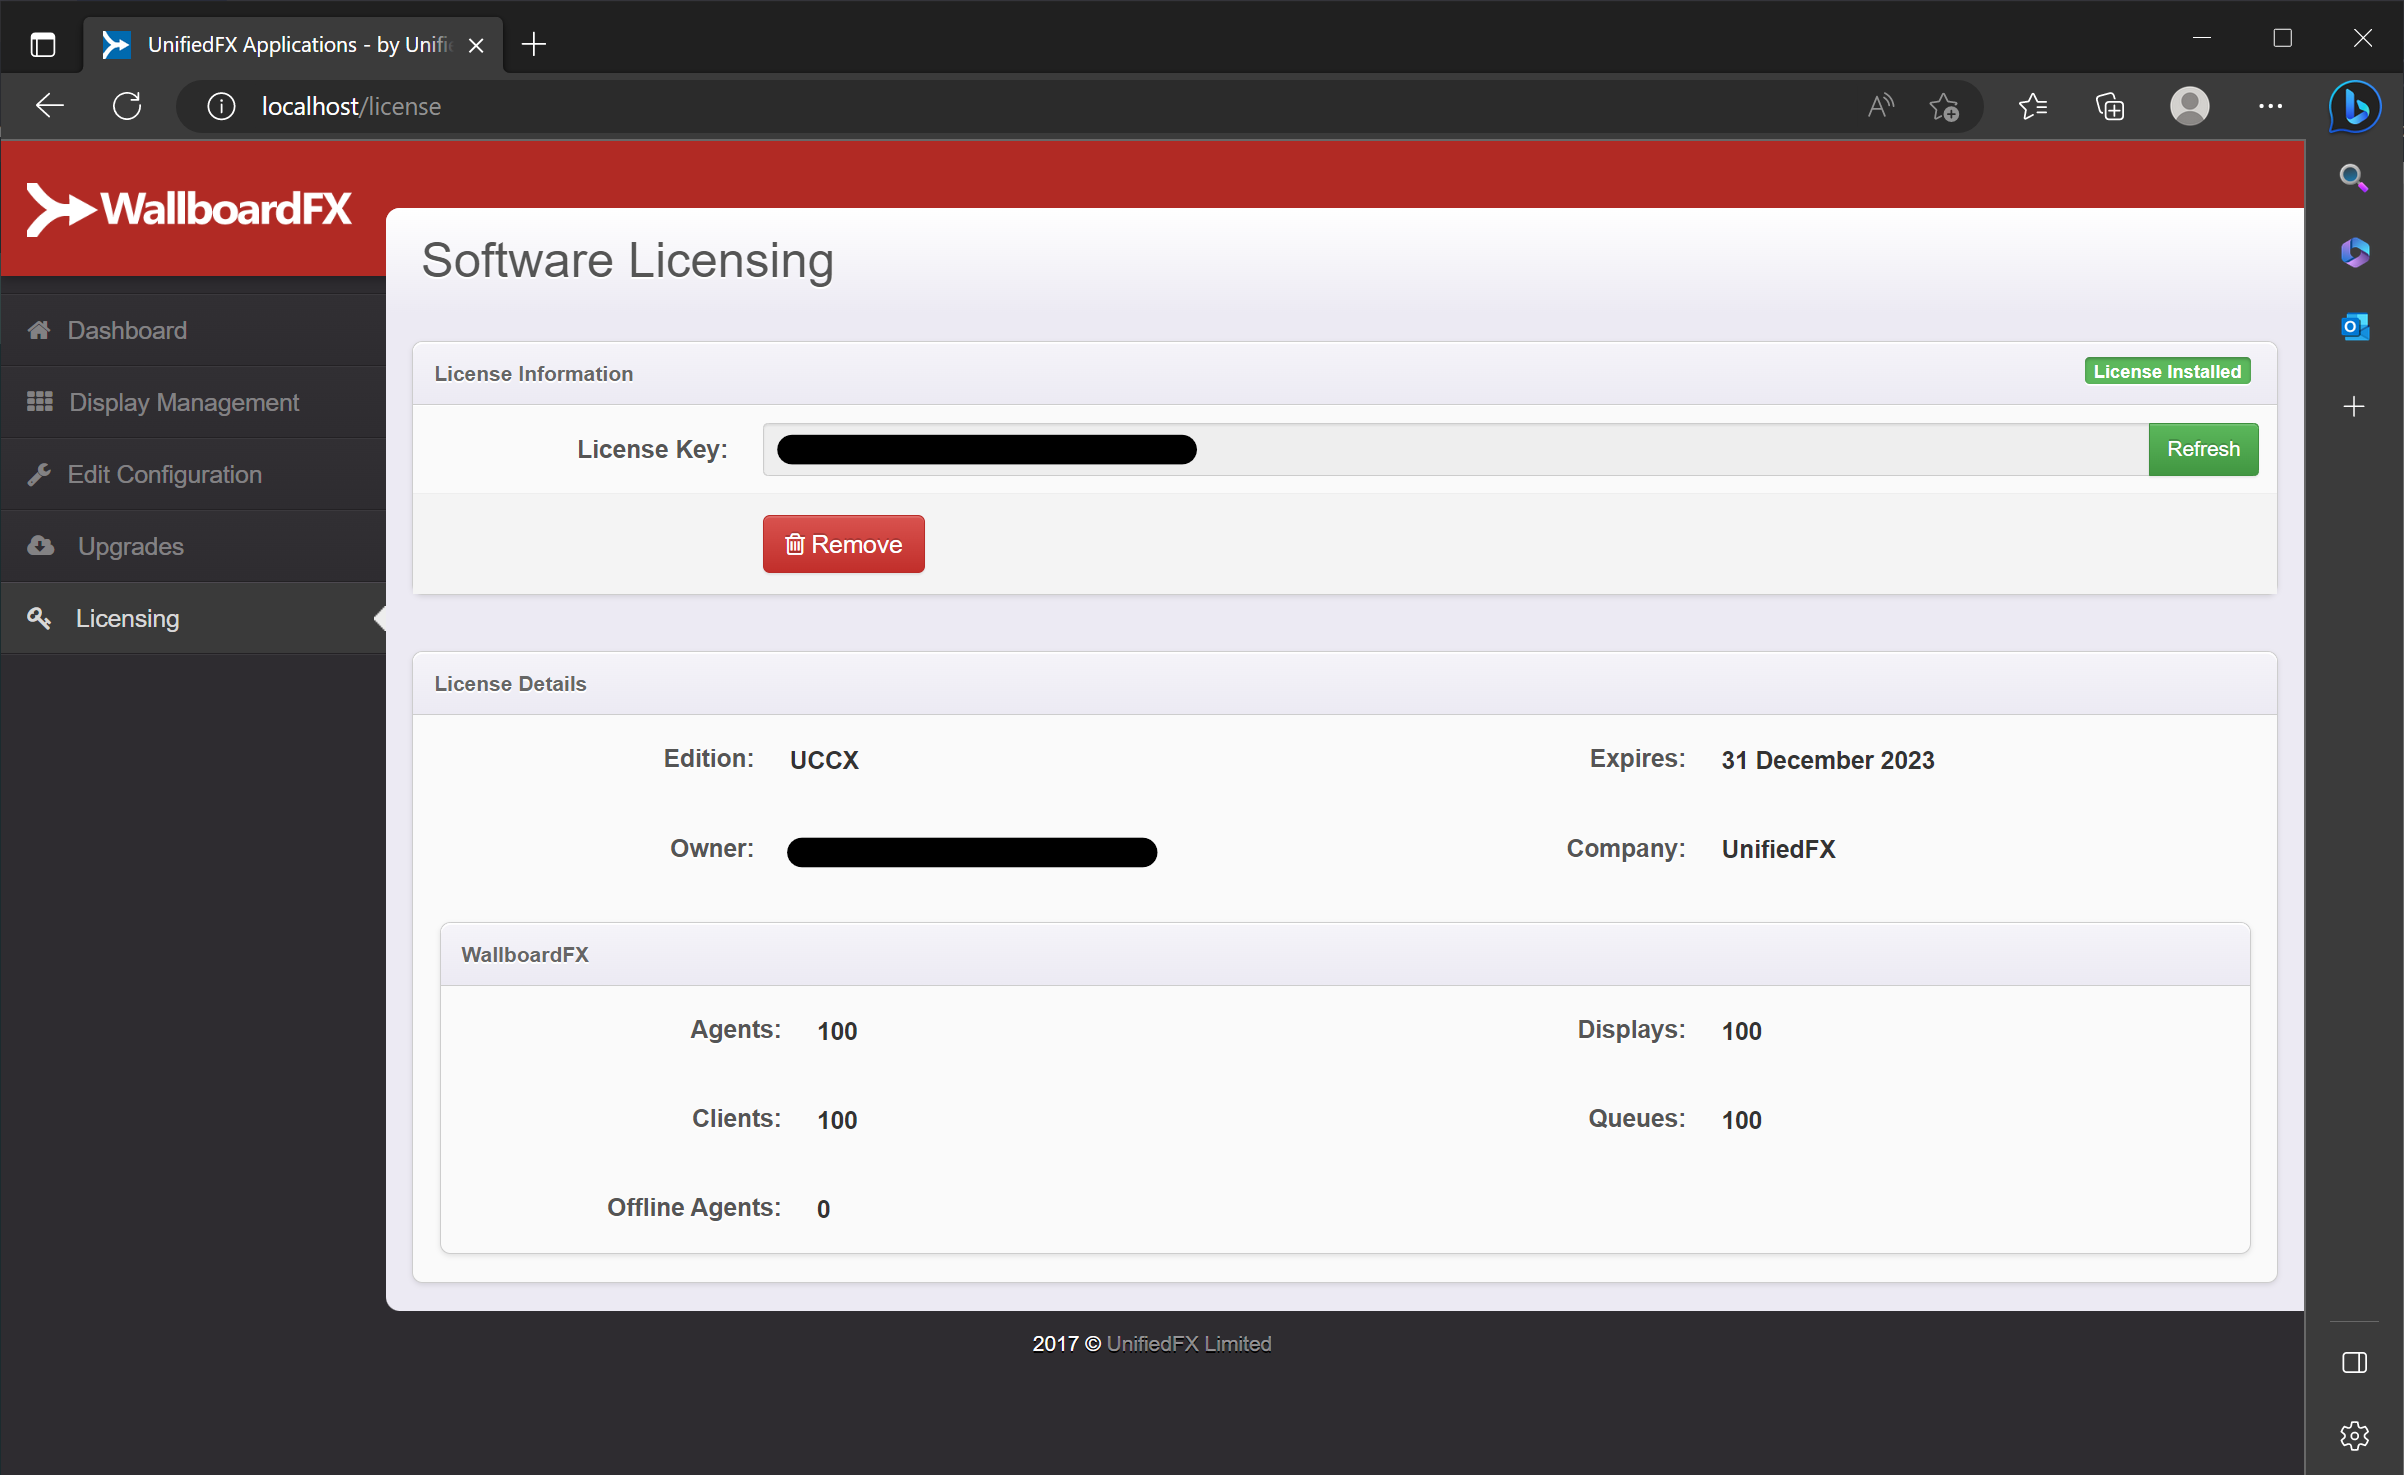The width and height of the screenshot is (2404, 1475).
Task: Click the 31 December 2023 expiry date
Action: click(x=1827, y=760)
